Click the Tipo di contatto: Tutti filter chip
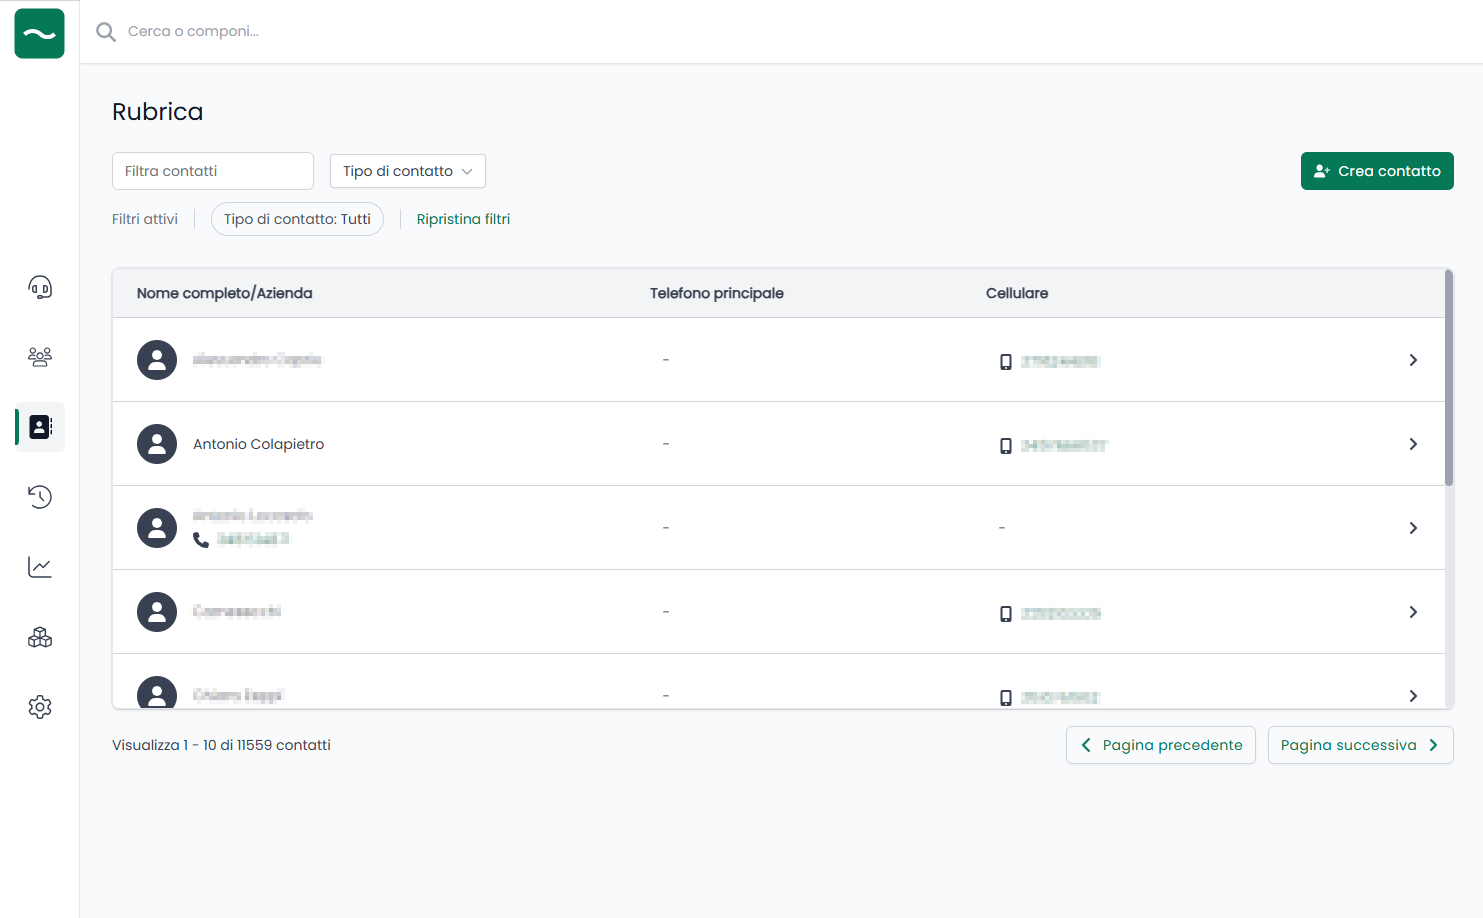Image resolution: width=1483 pixels, height=918 pixels. pyautogui.click(x=297, y=219)
